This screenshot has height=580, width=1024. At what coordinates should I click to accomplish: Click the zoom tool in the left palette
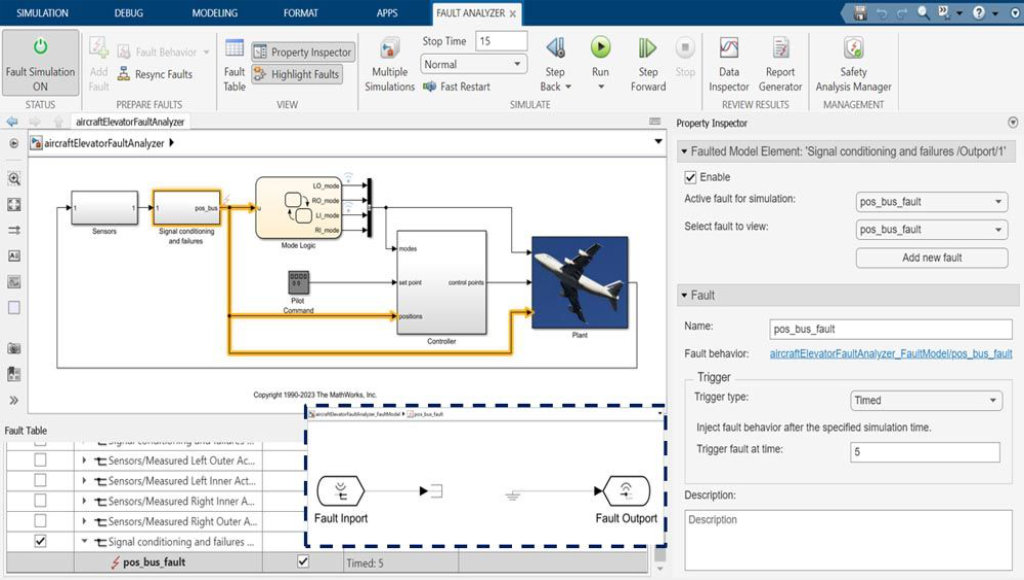[x=14, y=178]
